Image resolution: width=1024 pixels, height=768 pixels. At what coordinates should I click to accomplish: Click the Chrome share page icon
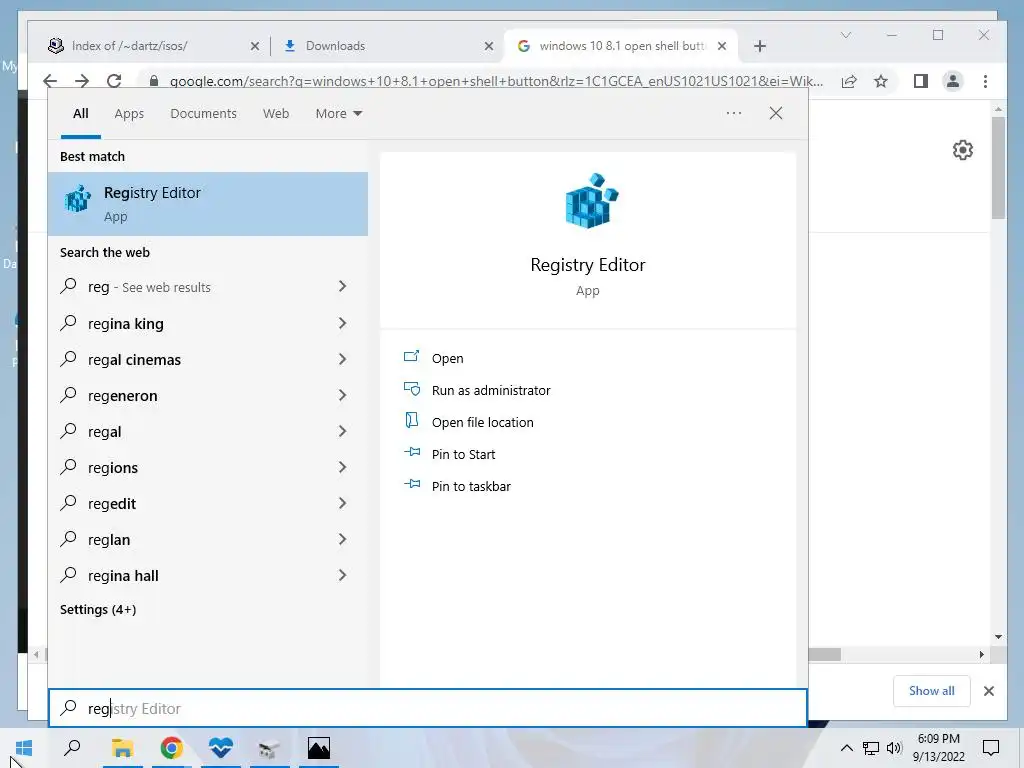point(849,81)
